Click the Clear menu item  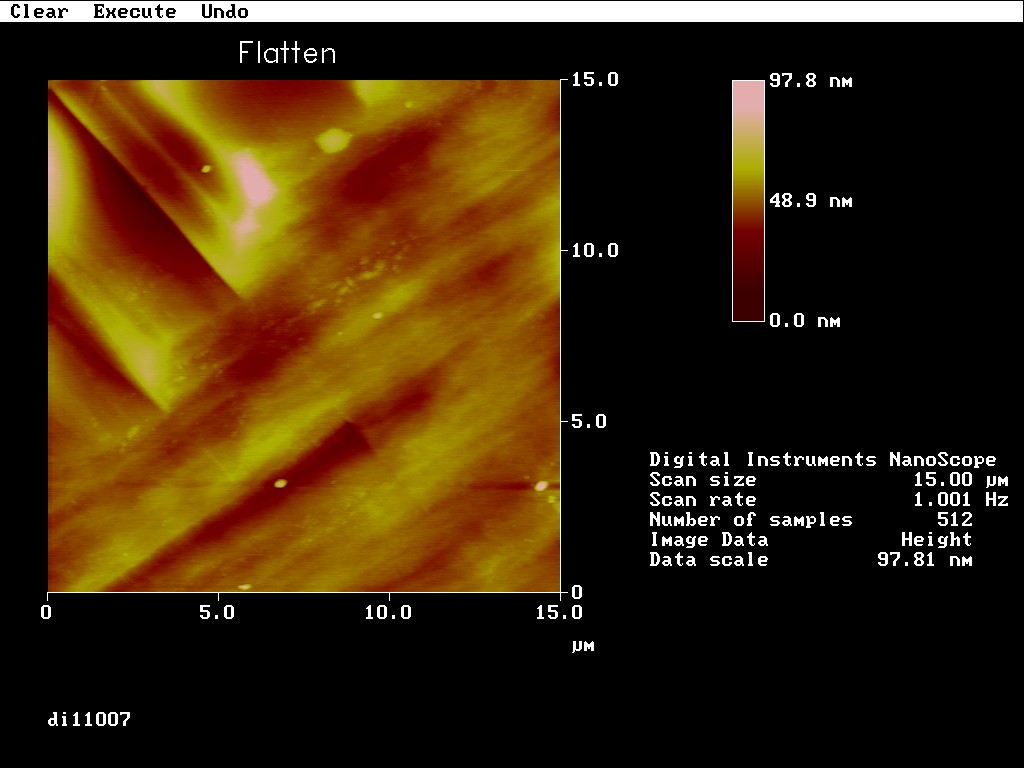click(x=39, y=12)
